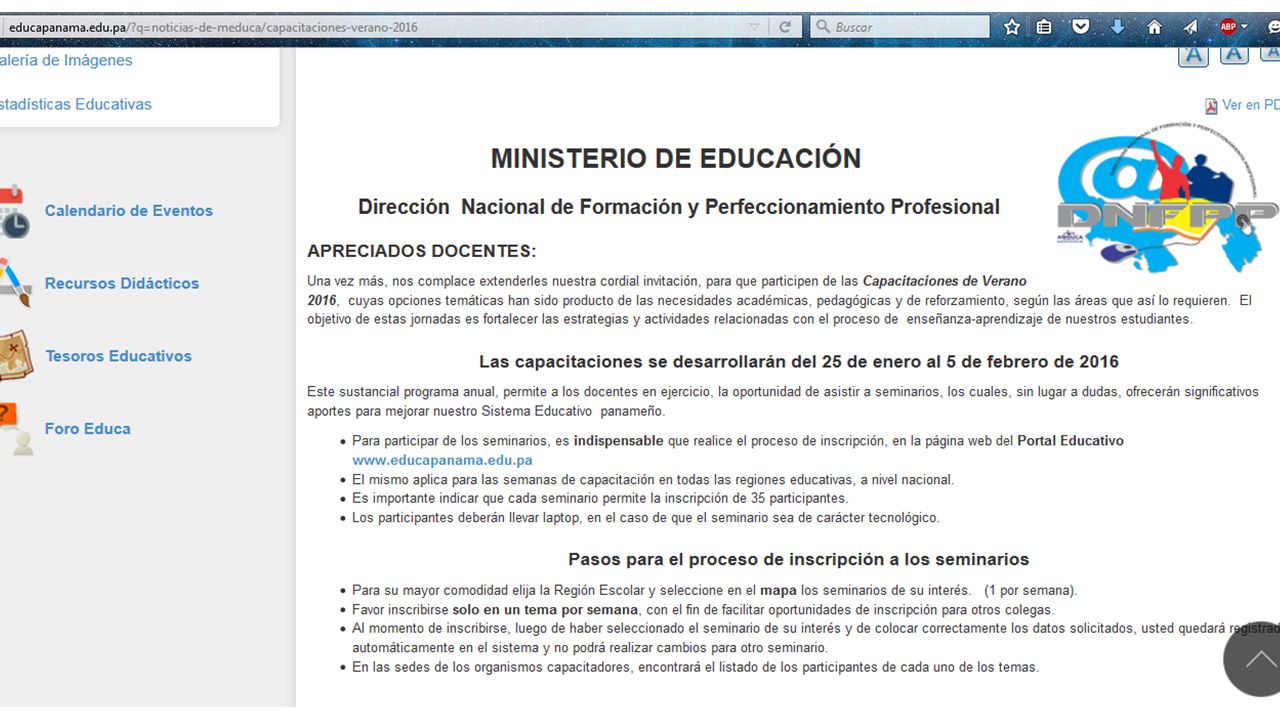Click the first font size A icon
Screen dimensions: 1280x720
point(1193,55)
